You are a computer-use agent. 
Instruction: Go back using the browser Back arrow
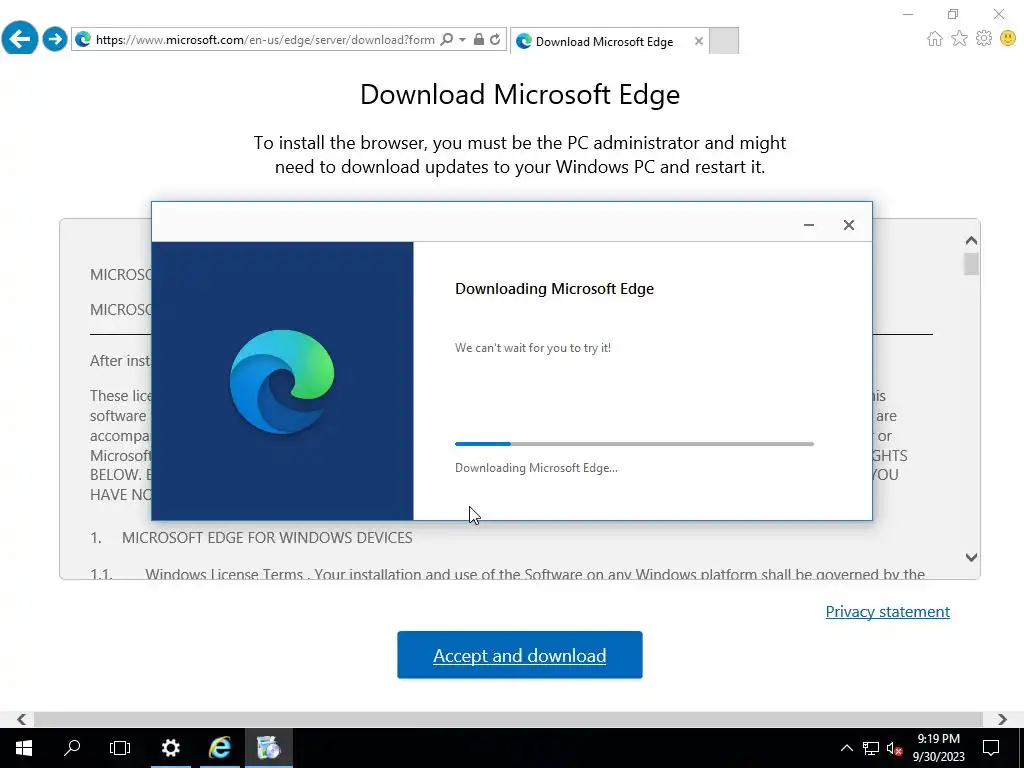(x=20, y=39)
